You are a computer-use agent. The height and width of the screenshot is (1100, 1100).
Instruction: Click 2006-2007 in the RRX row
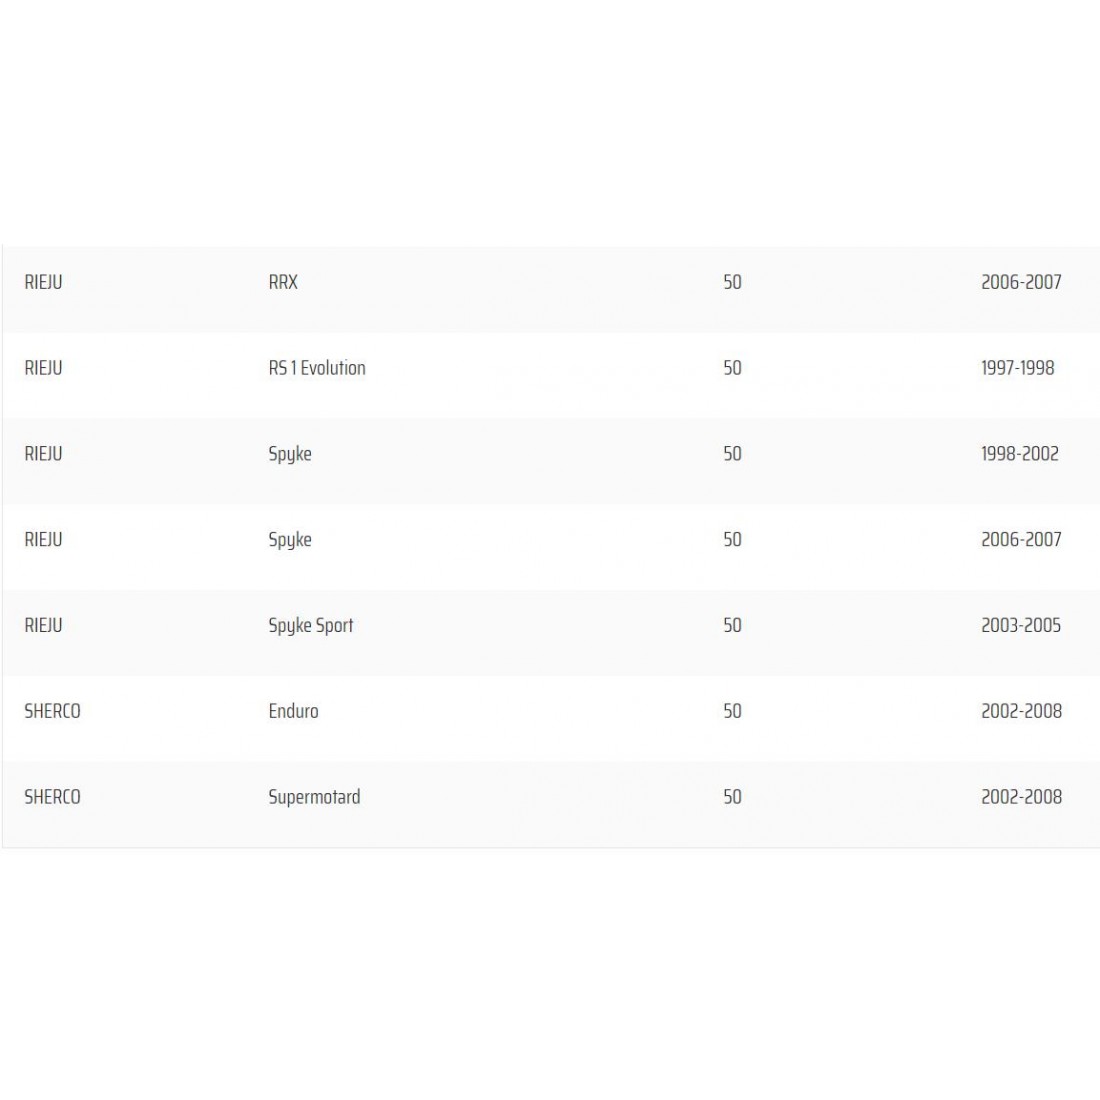pyautogui.click(x=1021, y=282)
